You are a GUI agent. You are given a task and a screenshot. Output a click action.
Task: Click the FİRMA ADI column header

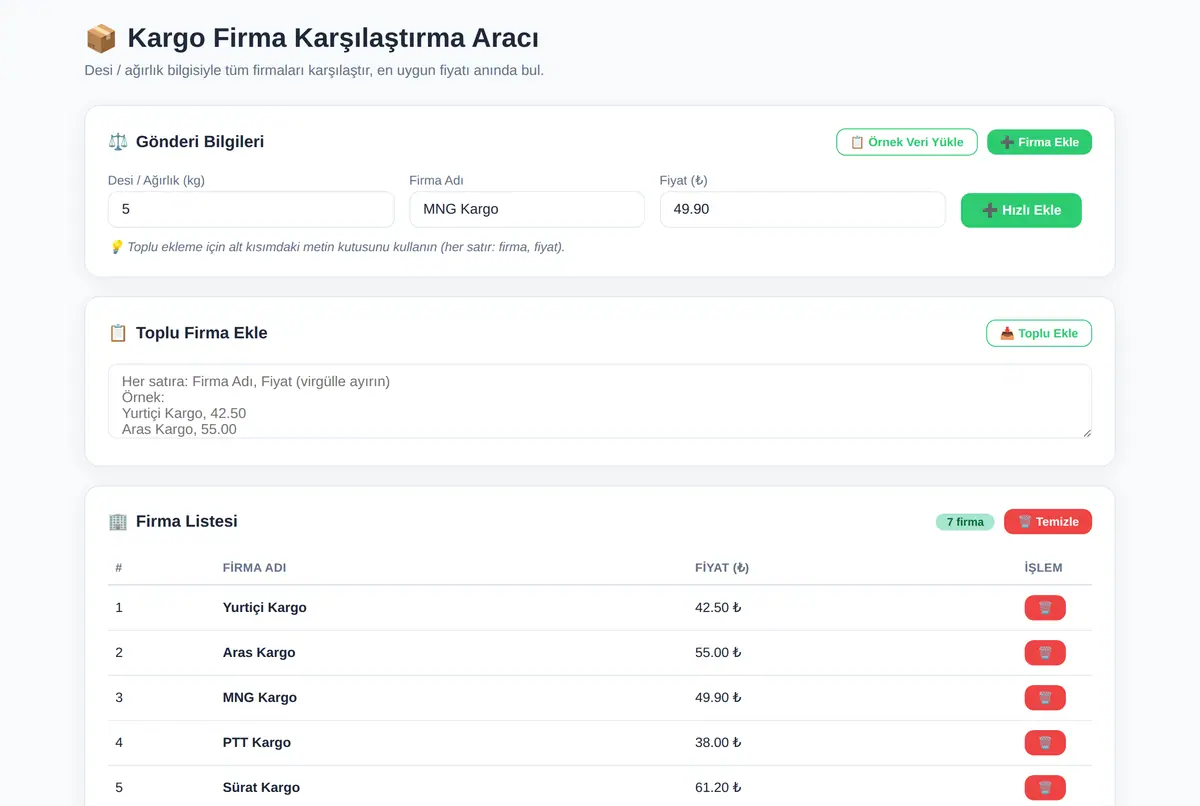254,568
